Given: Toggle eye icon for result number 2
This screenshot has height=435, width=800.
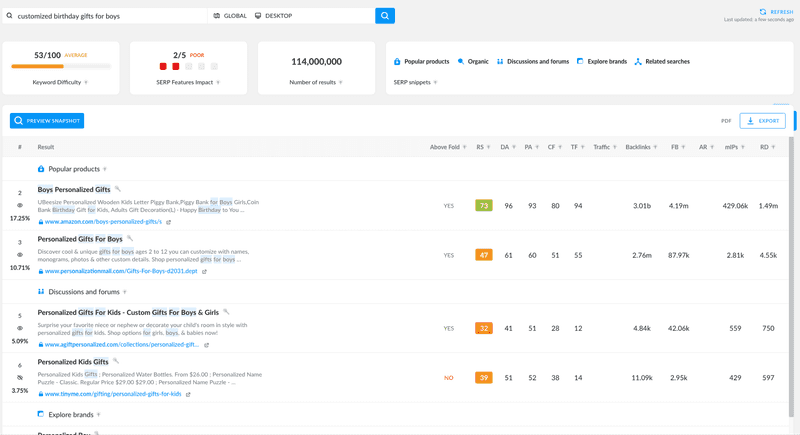Looking at the screenshot, I should pyautogui.click(x=20, y=206).
